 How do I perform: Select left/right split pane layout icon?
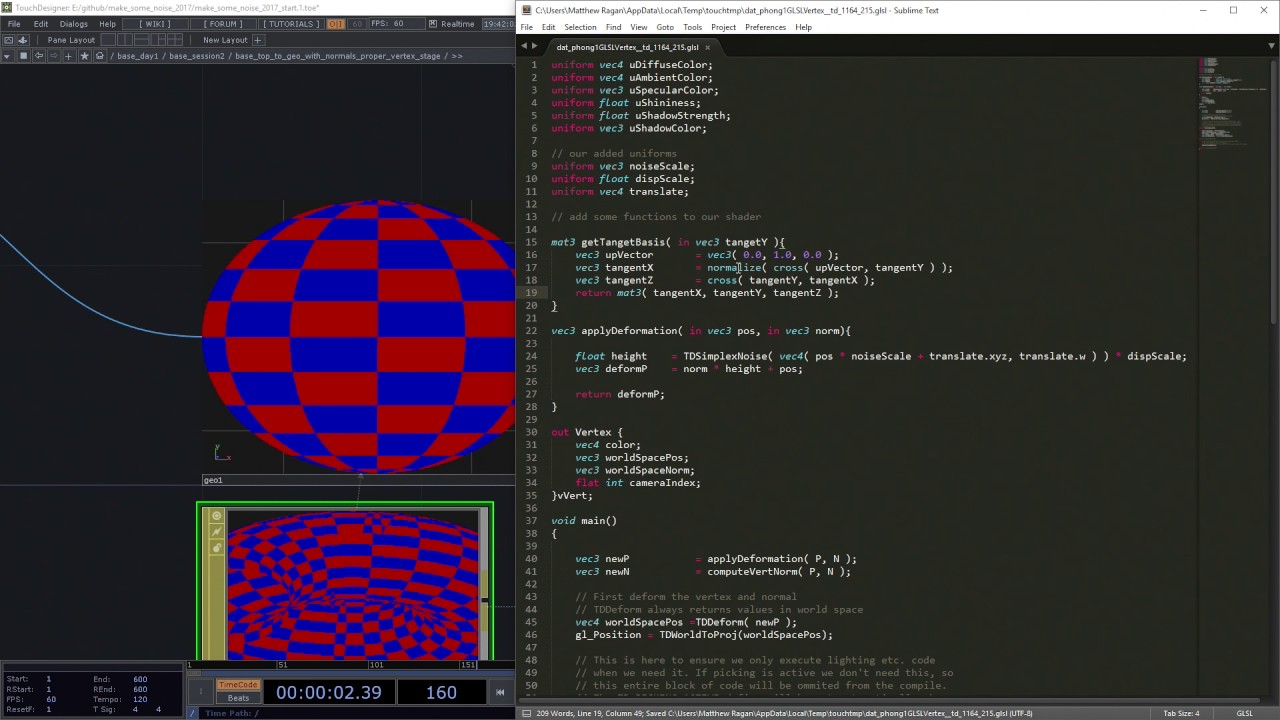coord(125,40)
